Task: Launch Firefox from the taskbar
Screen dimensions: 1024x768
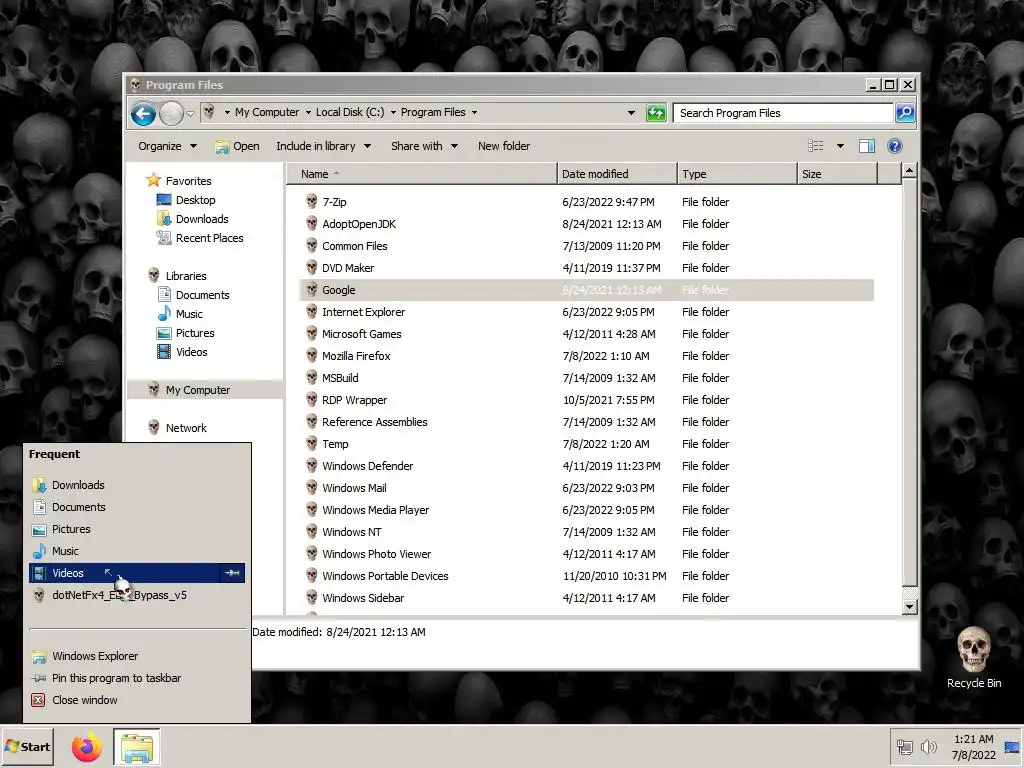Action: click(x=87, y=747)
